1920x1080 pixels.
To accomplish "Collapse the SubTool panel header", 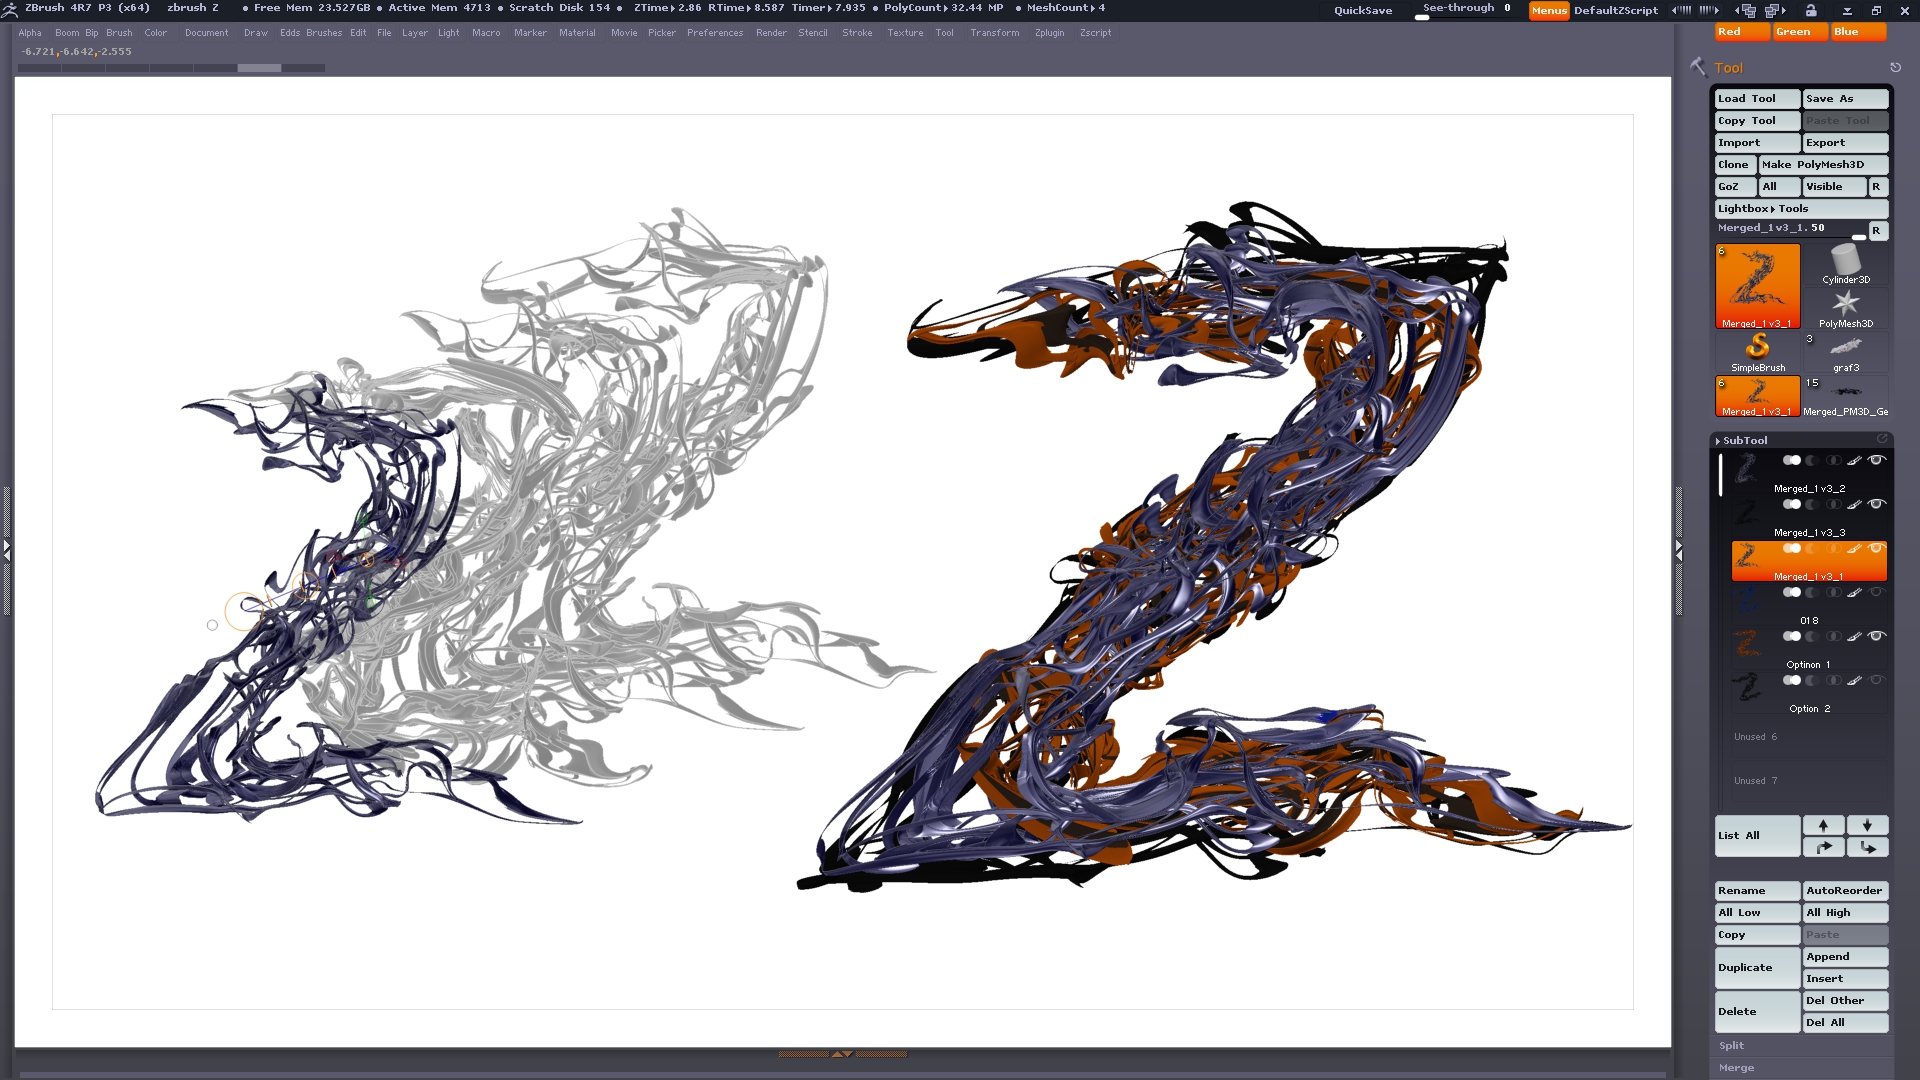I will click(x=1745, y=441).
